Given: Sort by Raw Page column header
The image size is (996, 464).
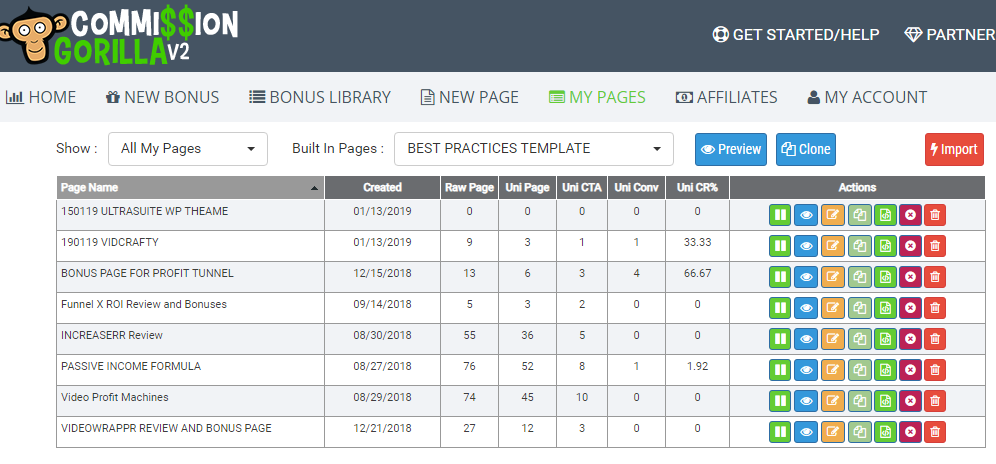Looking at the screenshot, I should click(x=469, y=188).
